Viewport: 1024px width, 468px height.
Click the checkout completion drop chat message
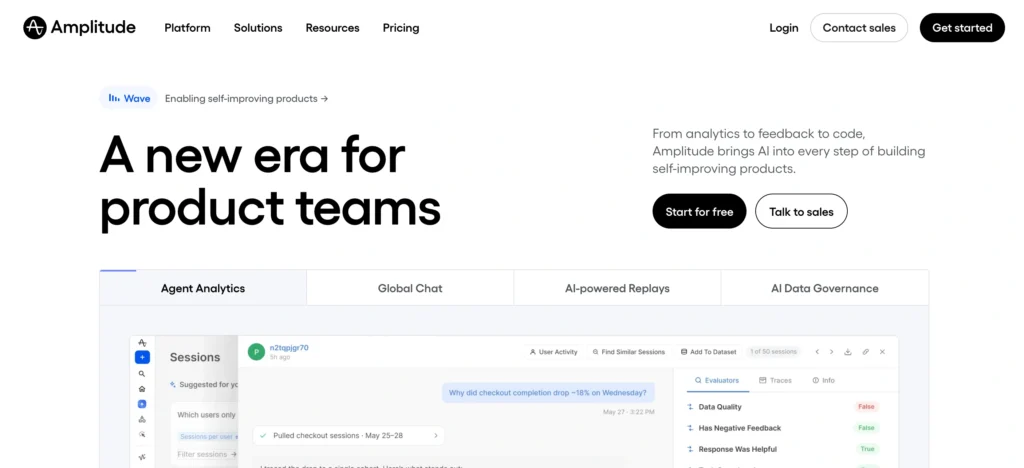coord(548,393)
